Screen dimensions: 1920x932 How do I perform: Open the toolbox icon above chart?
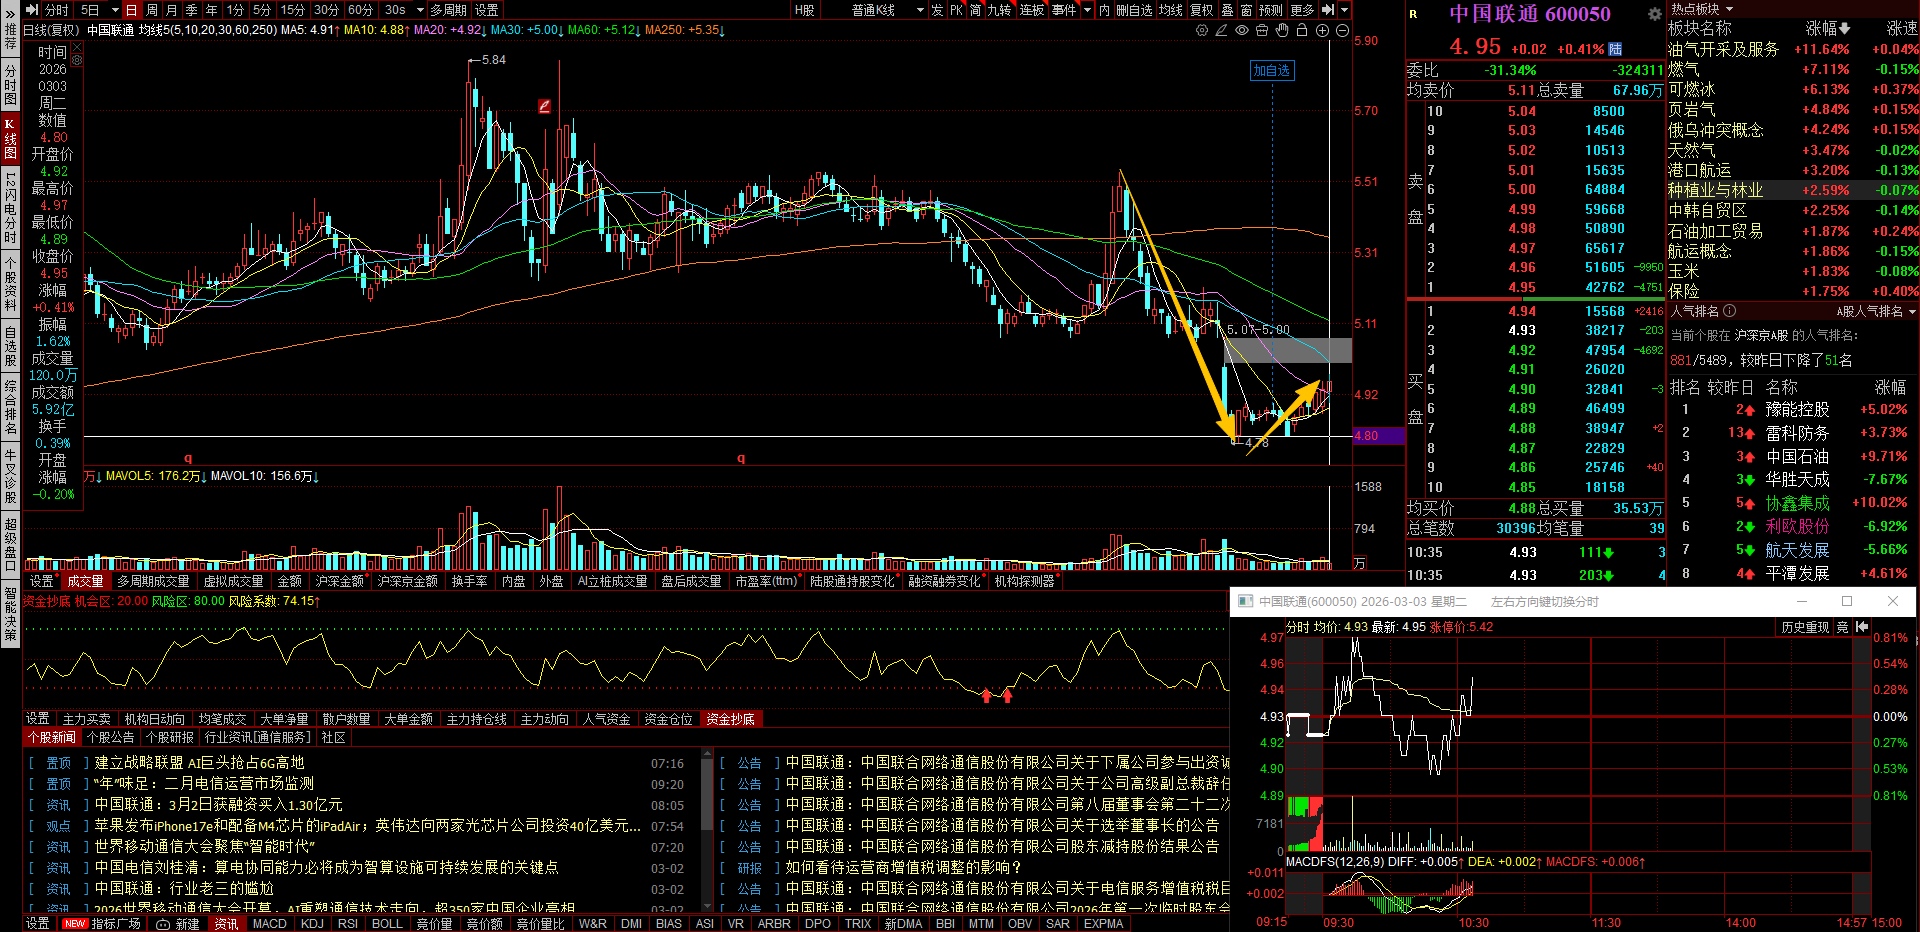coord(1262,31)
